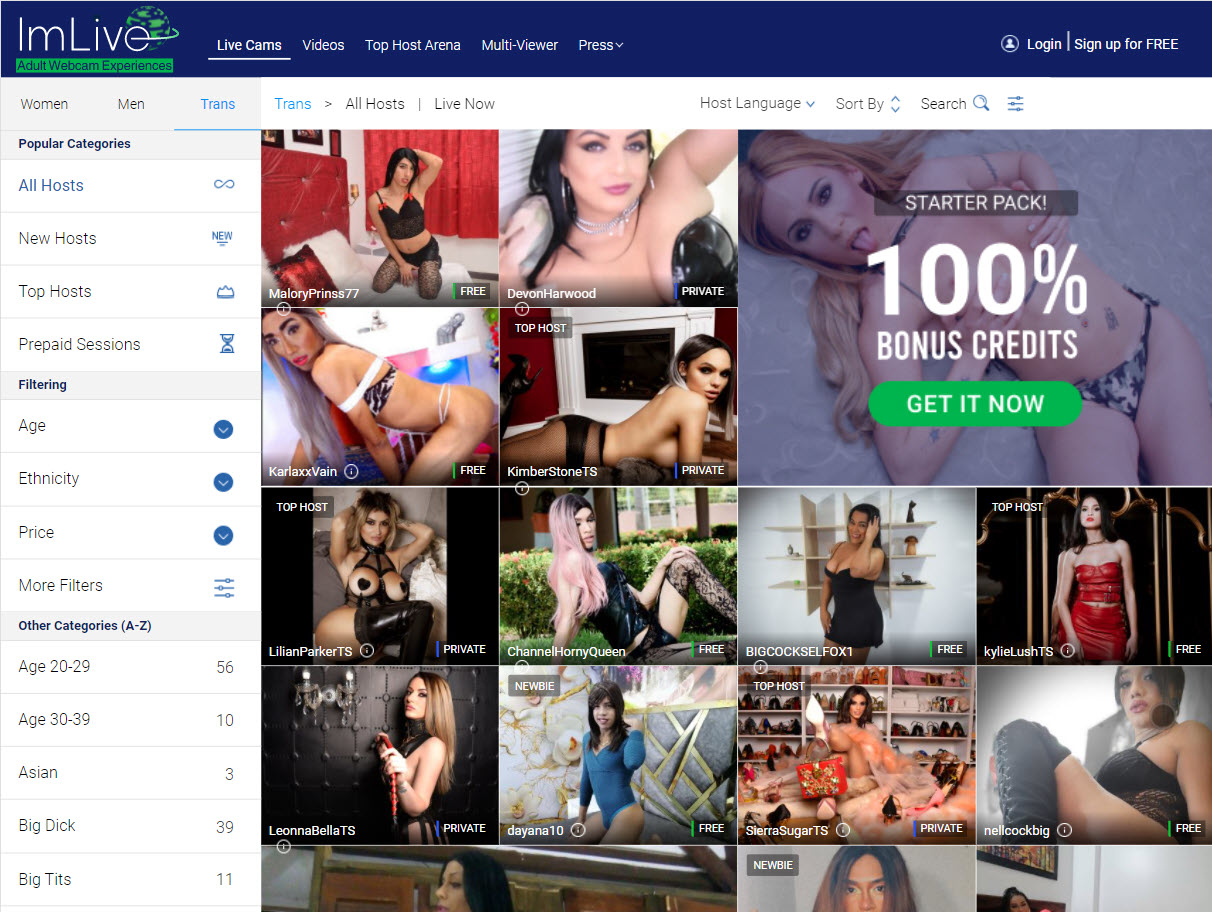Click the KimberStoneTS host name
Viewport: 1212px width, 912px height.
click(552, 471)
